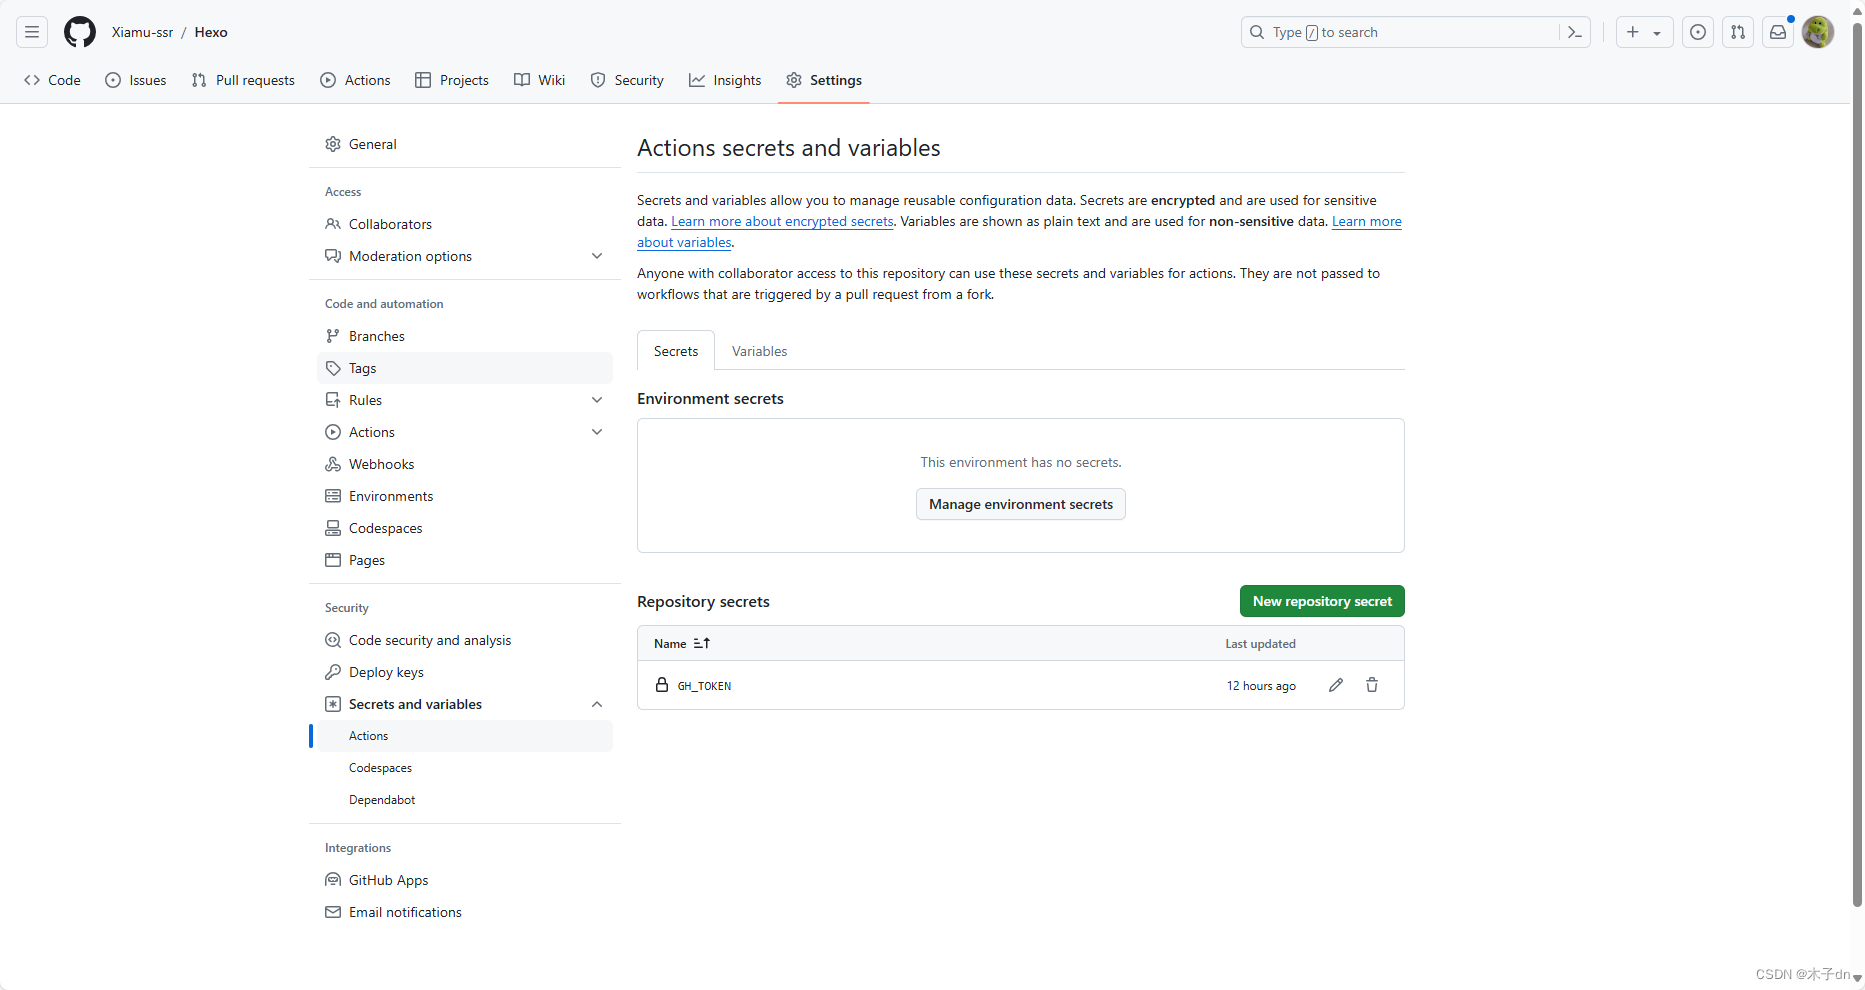The image size is (1865, 990).
Task: Open Codespaces settings in sidebar
Action: click(465, 528)
